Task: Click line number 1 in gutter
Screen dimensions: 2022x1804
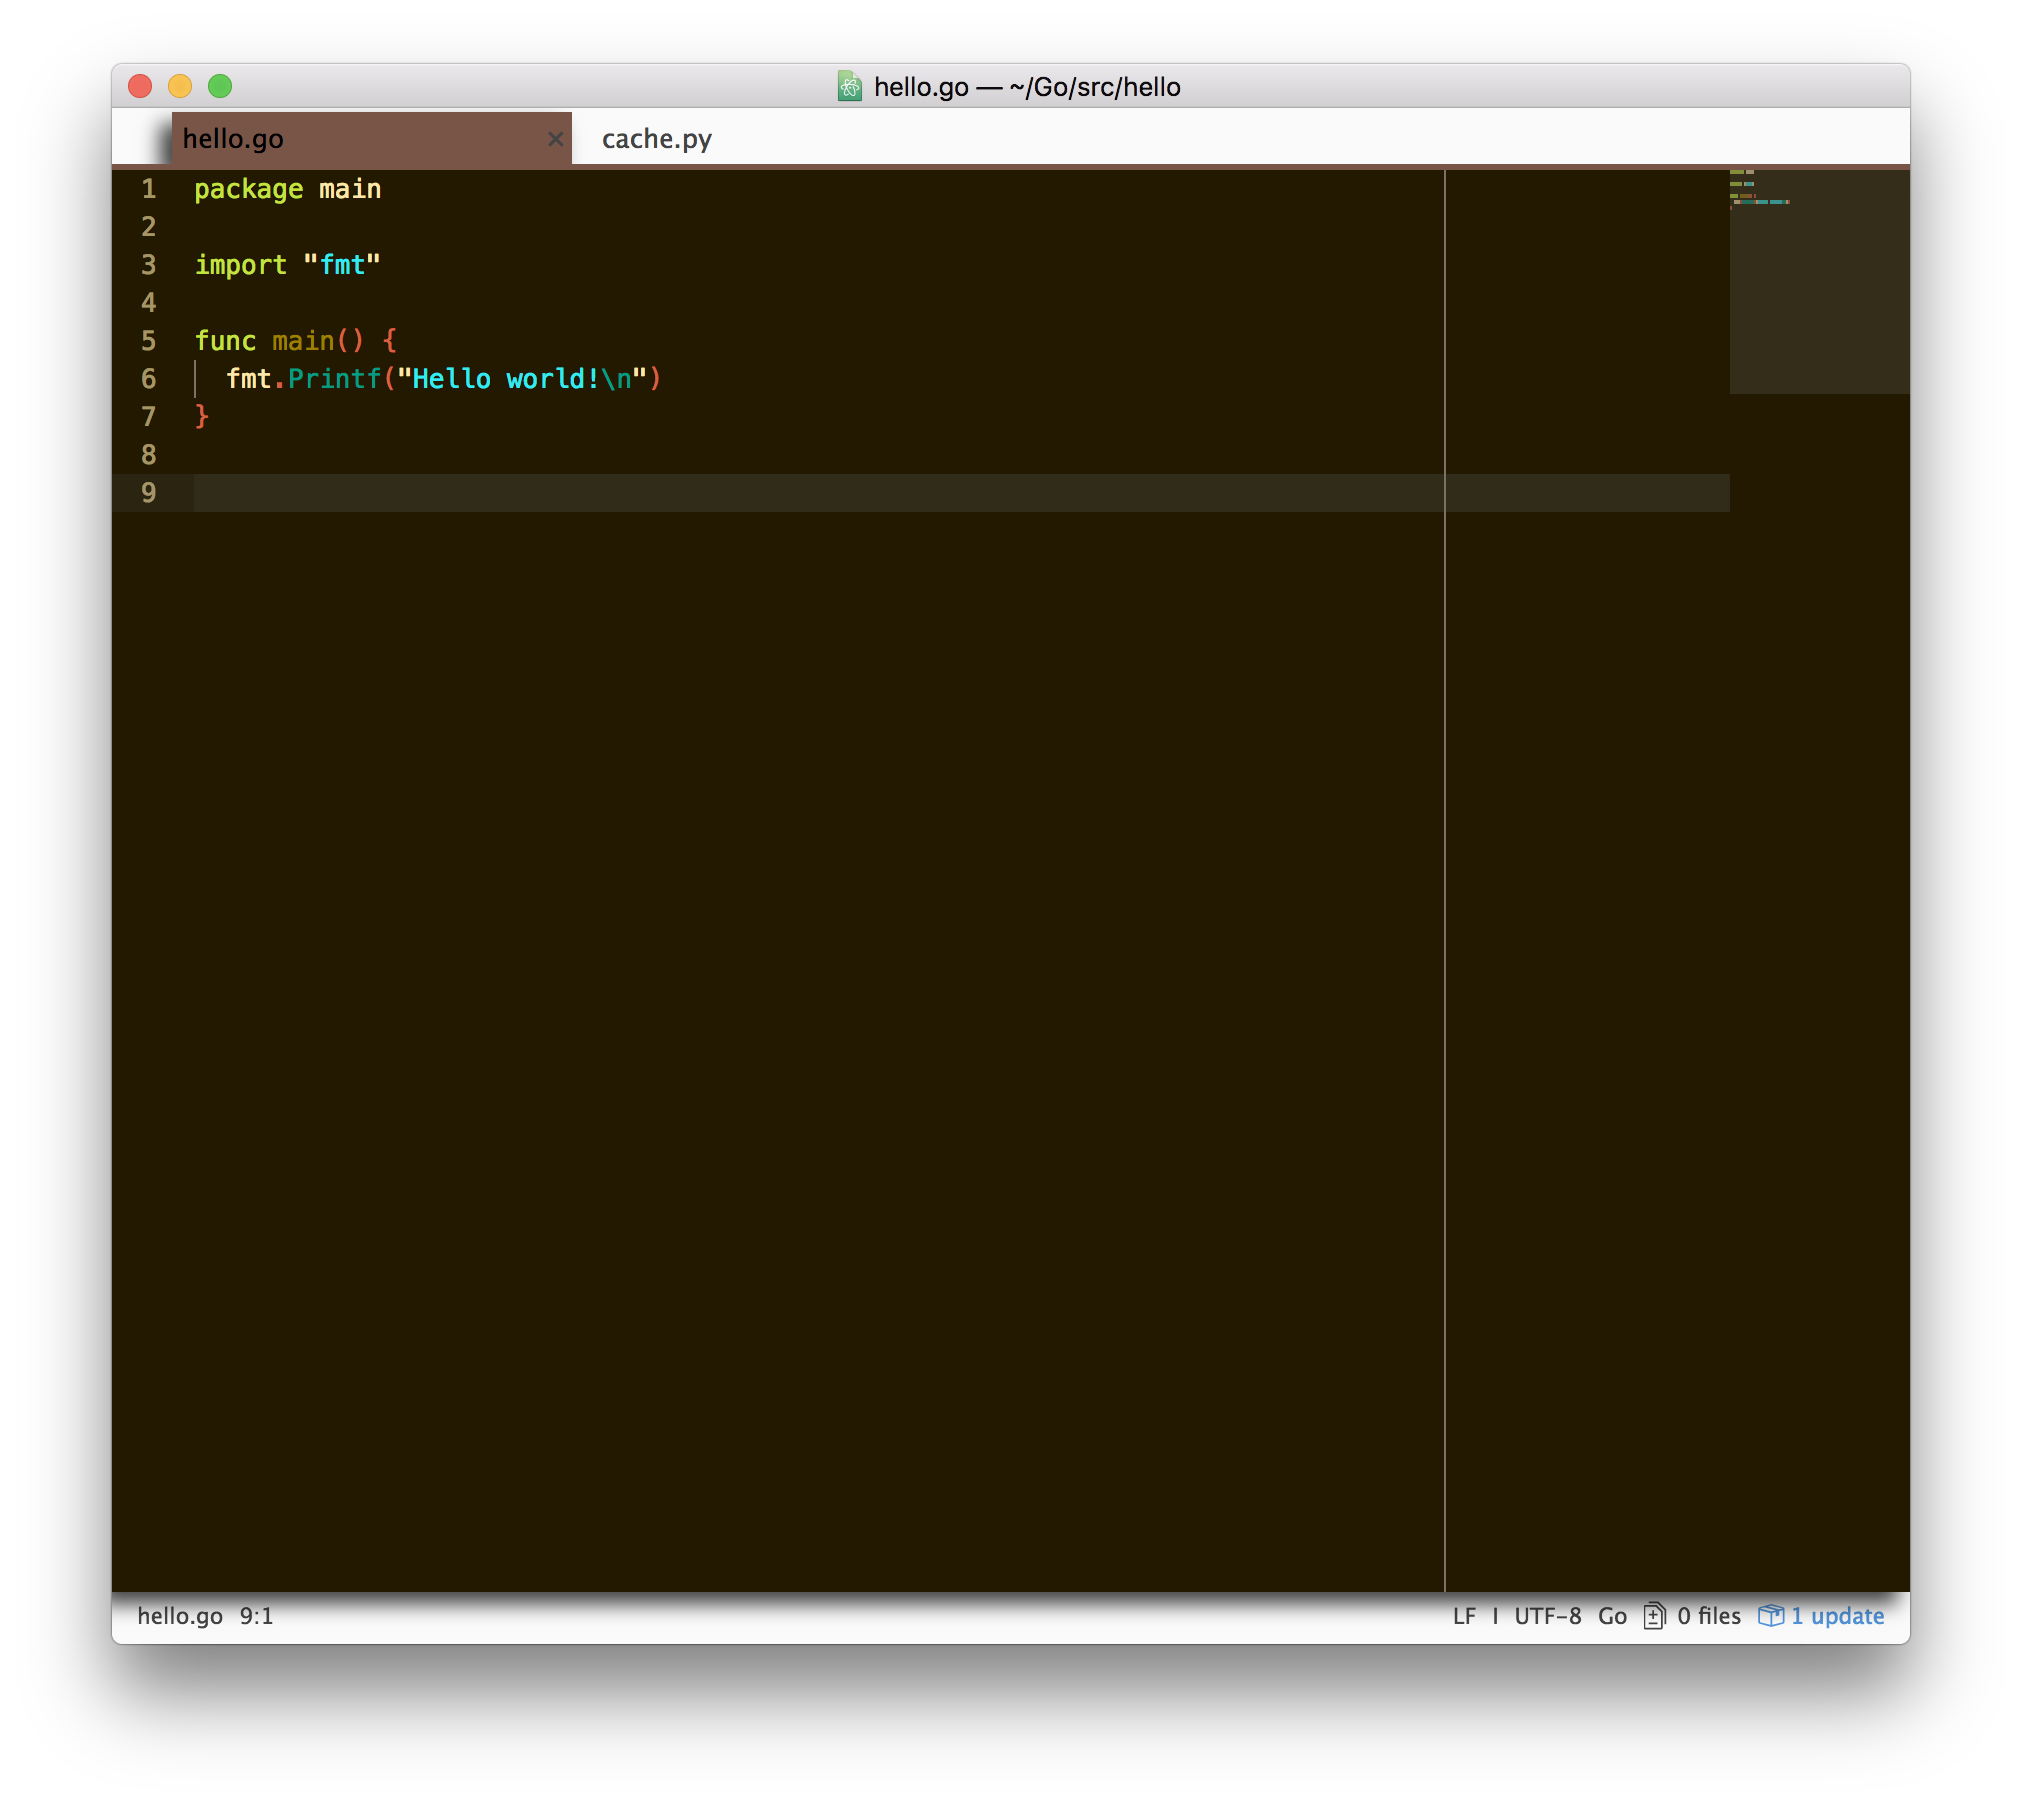Action: tap(149, 189)
